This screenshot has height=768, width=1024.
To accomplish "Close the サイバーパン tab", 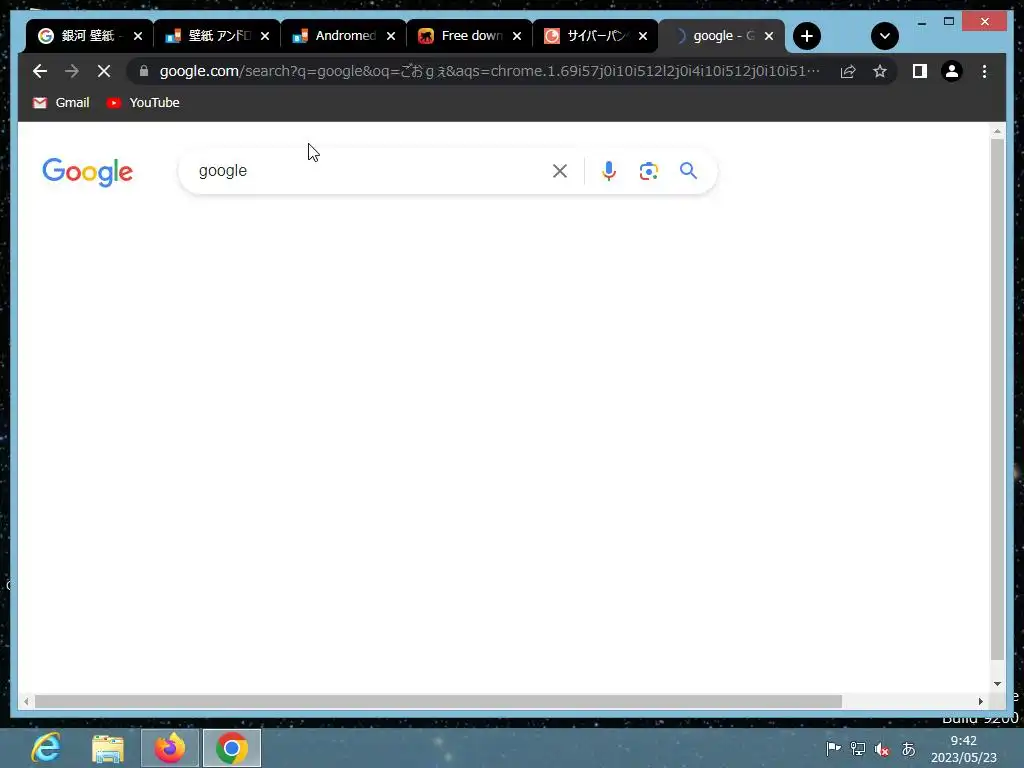I will coord(643,36).
